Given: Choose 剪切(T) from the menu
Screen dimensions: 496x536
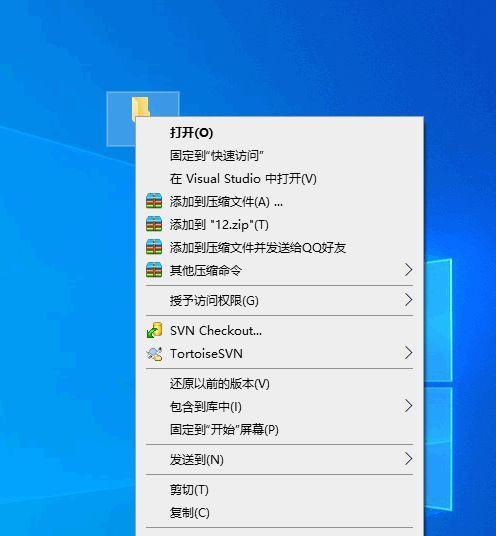Looking at the screenshot, I should (279, 490).
